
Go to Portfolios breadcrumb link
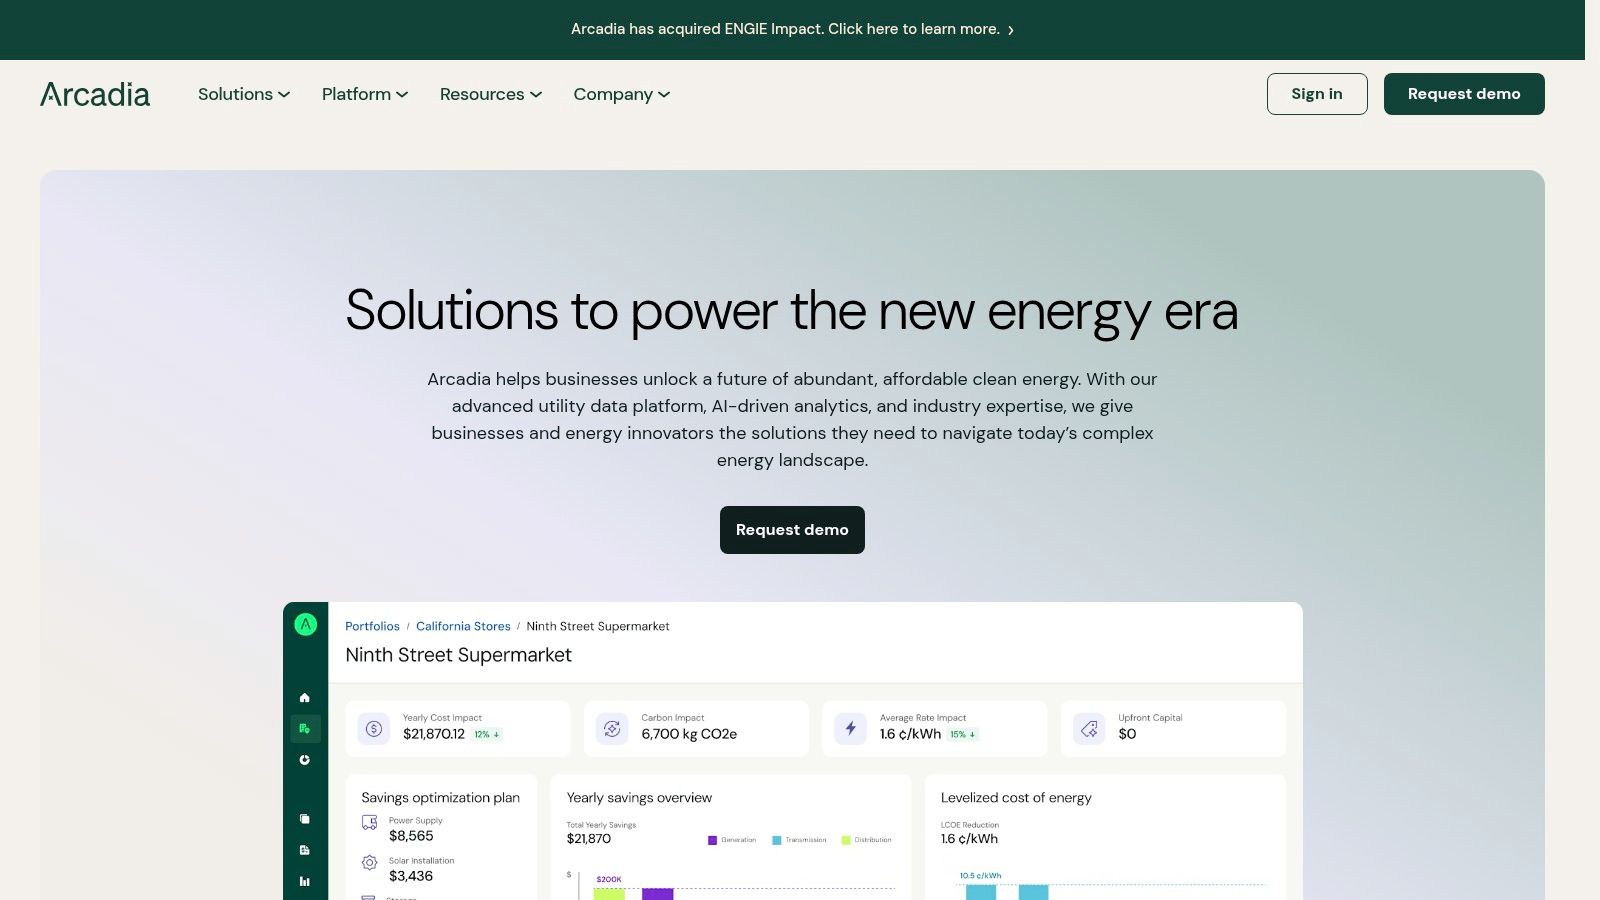coord(372,626)
